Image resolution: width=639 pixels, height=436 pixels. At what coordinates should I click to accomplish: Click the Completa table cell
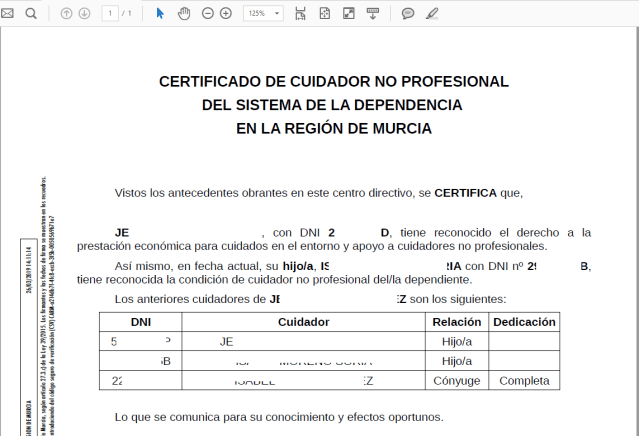tap(524, 381)
